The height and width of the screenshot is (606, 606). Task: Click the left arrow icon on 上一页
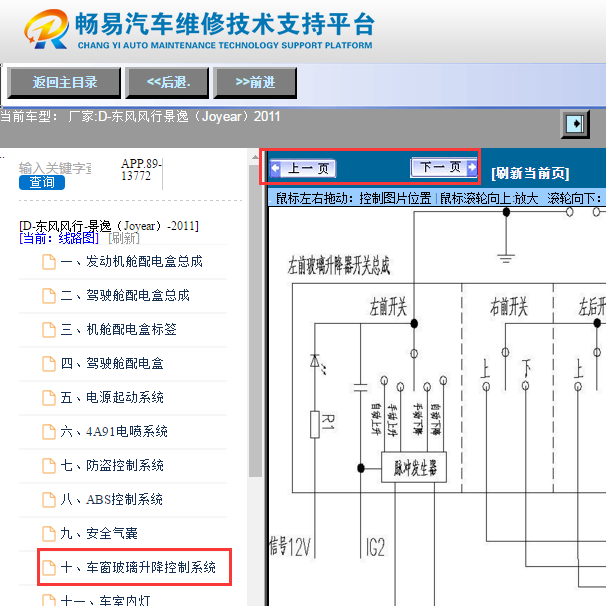[x=275, y=169]
